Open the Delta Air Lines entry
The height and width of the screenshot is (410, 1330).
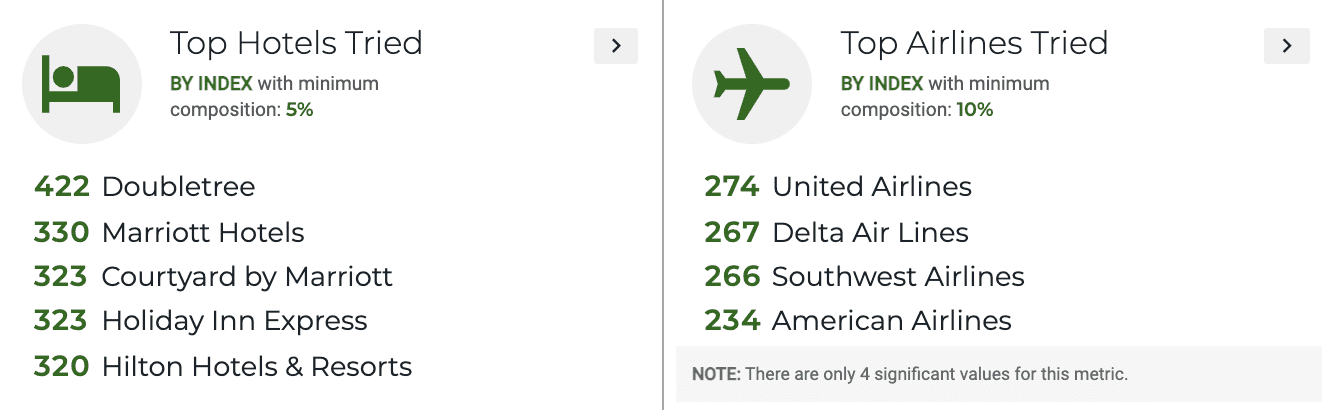click(x=836, y=233)
